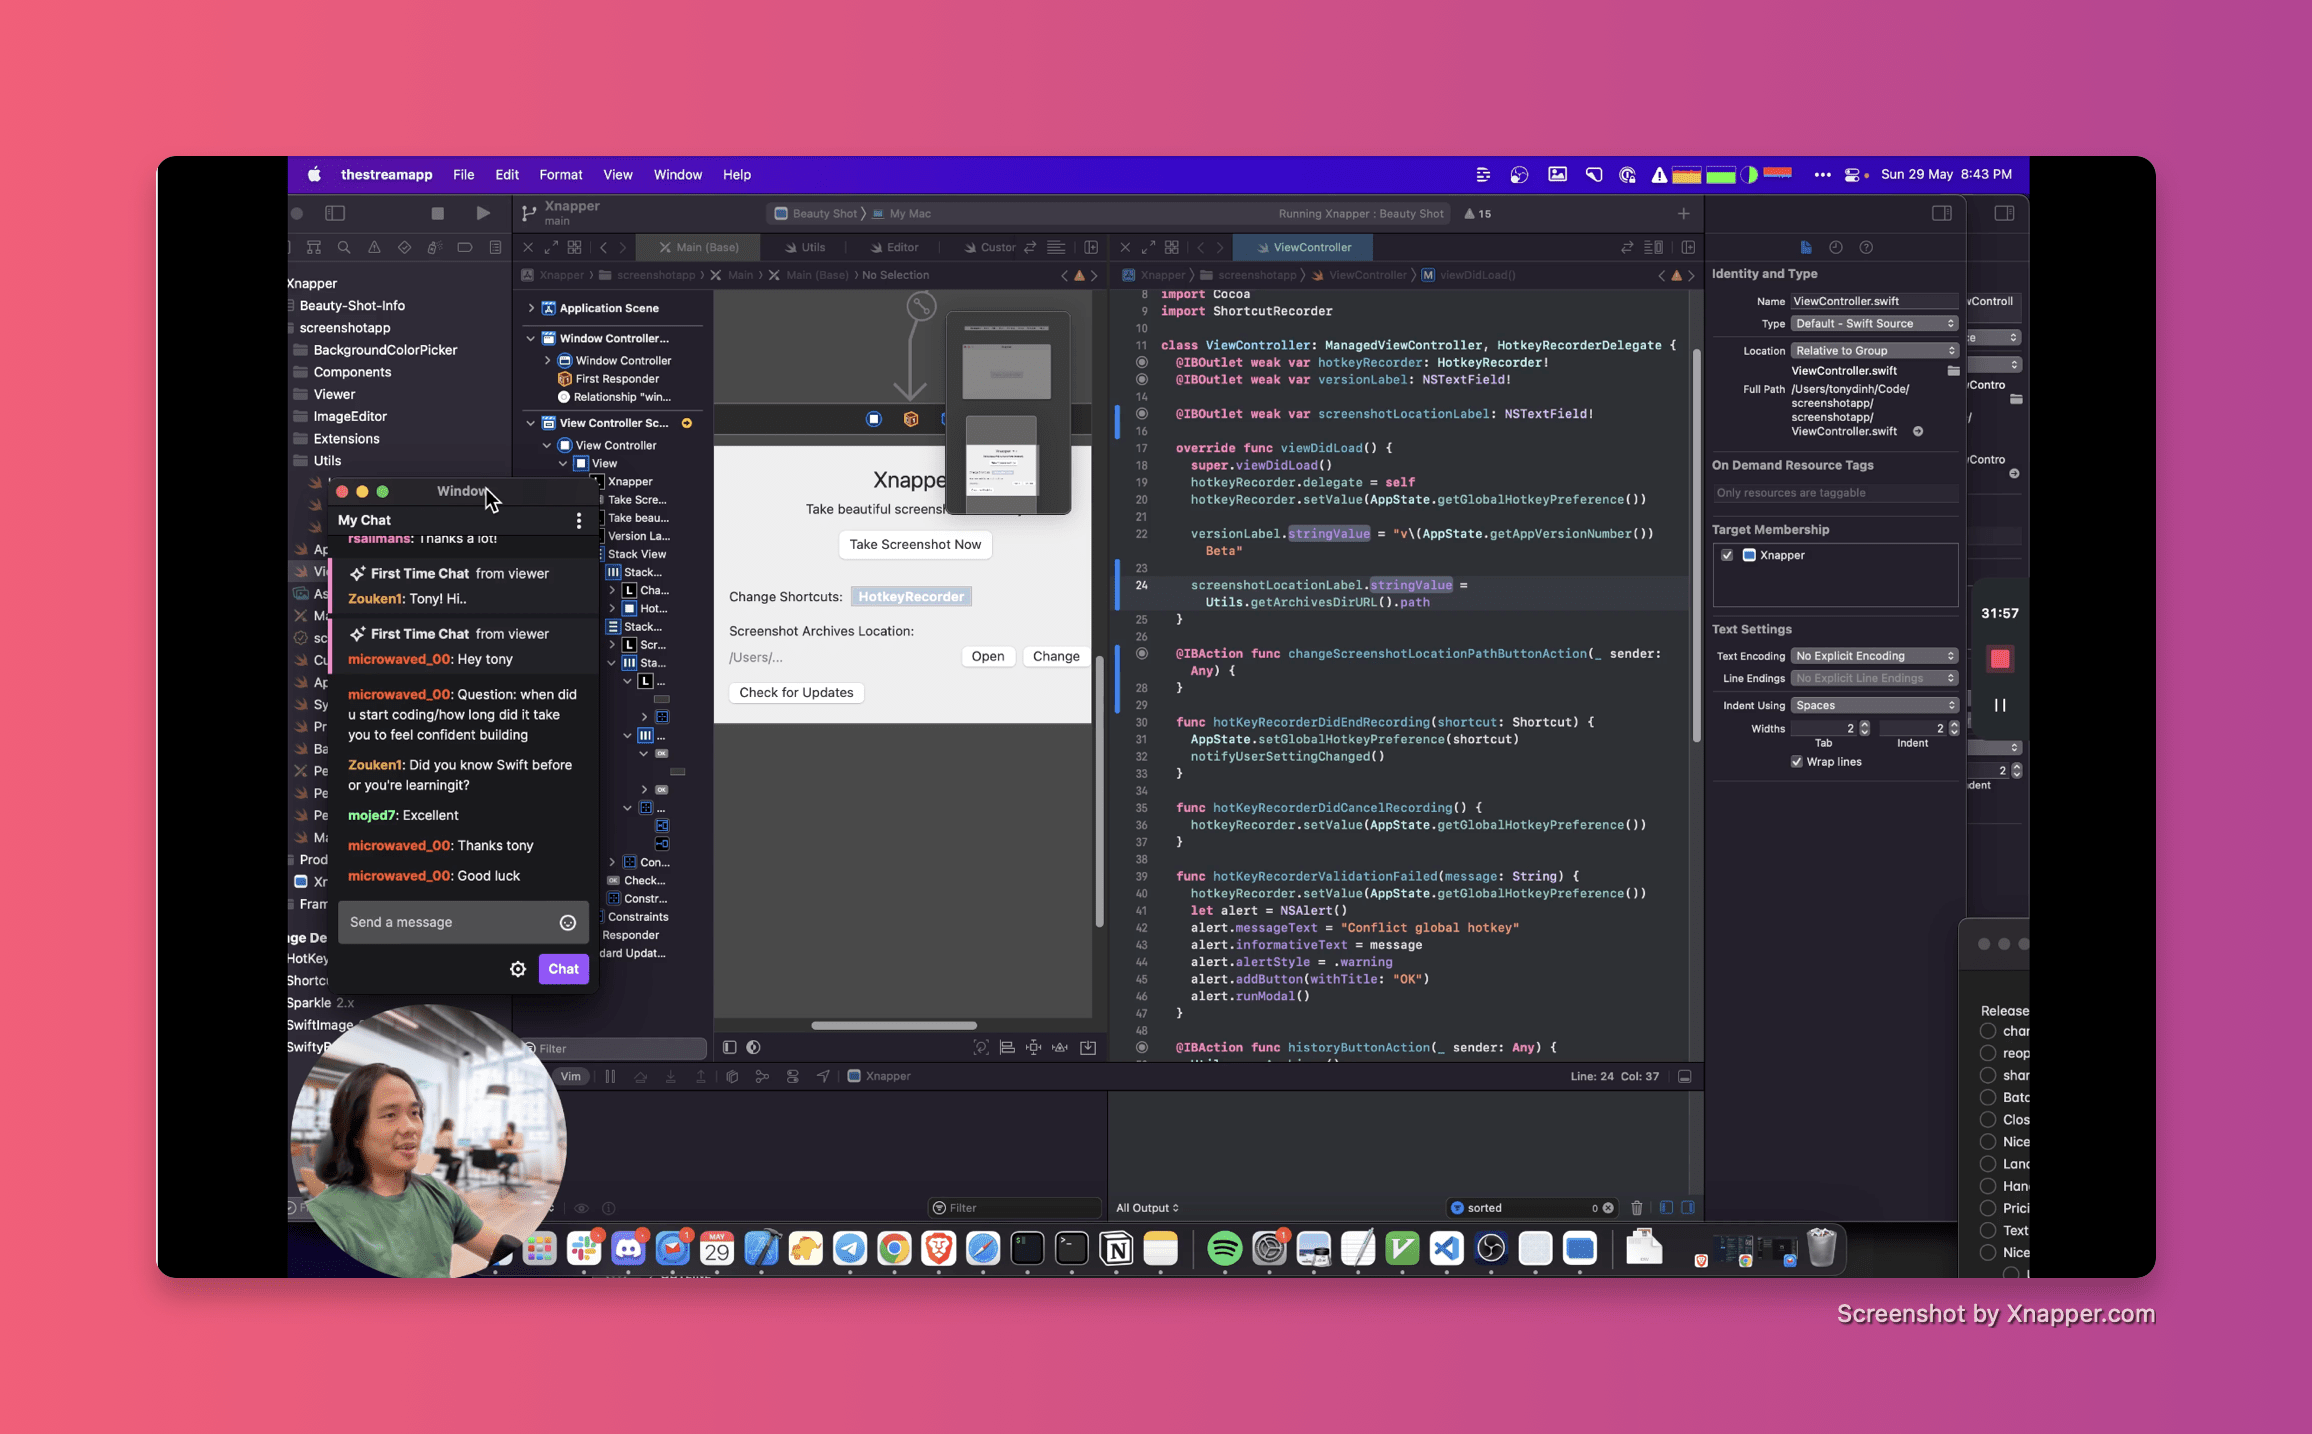Click the connection circle for changeScreenshotLocationPathButtonAction
The image size is (2312, 1434).
1142,653
